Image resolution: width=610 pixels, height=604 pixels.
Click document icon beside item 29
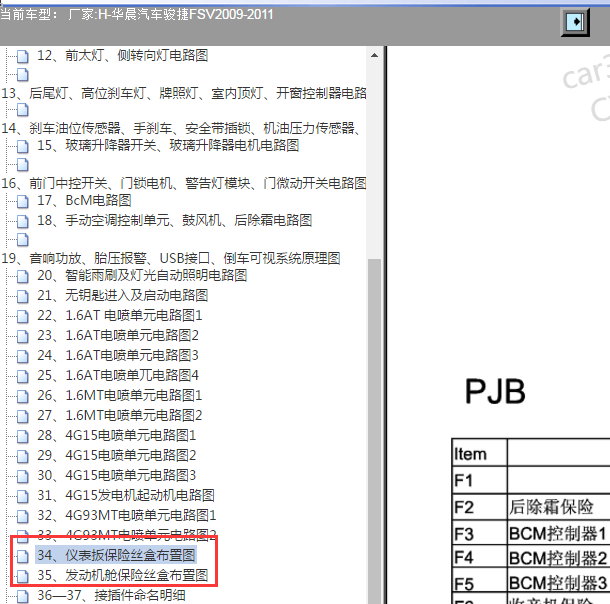pos(23,456)
